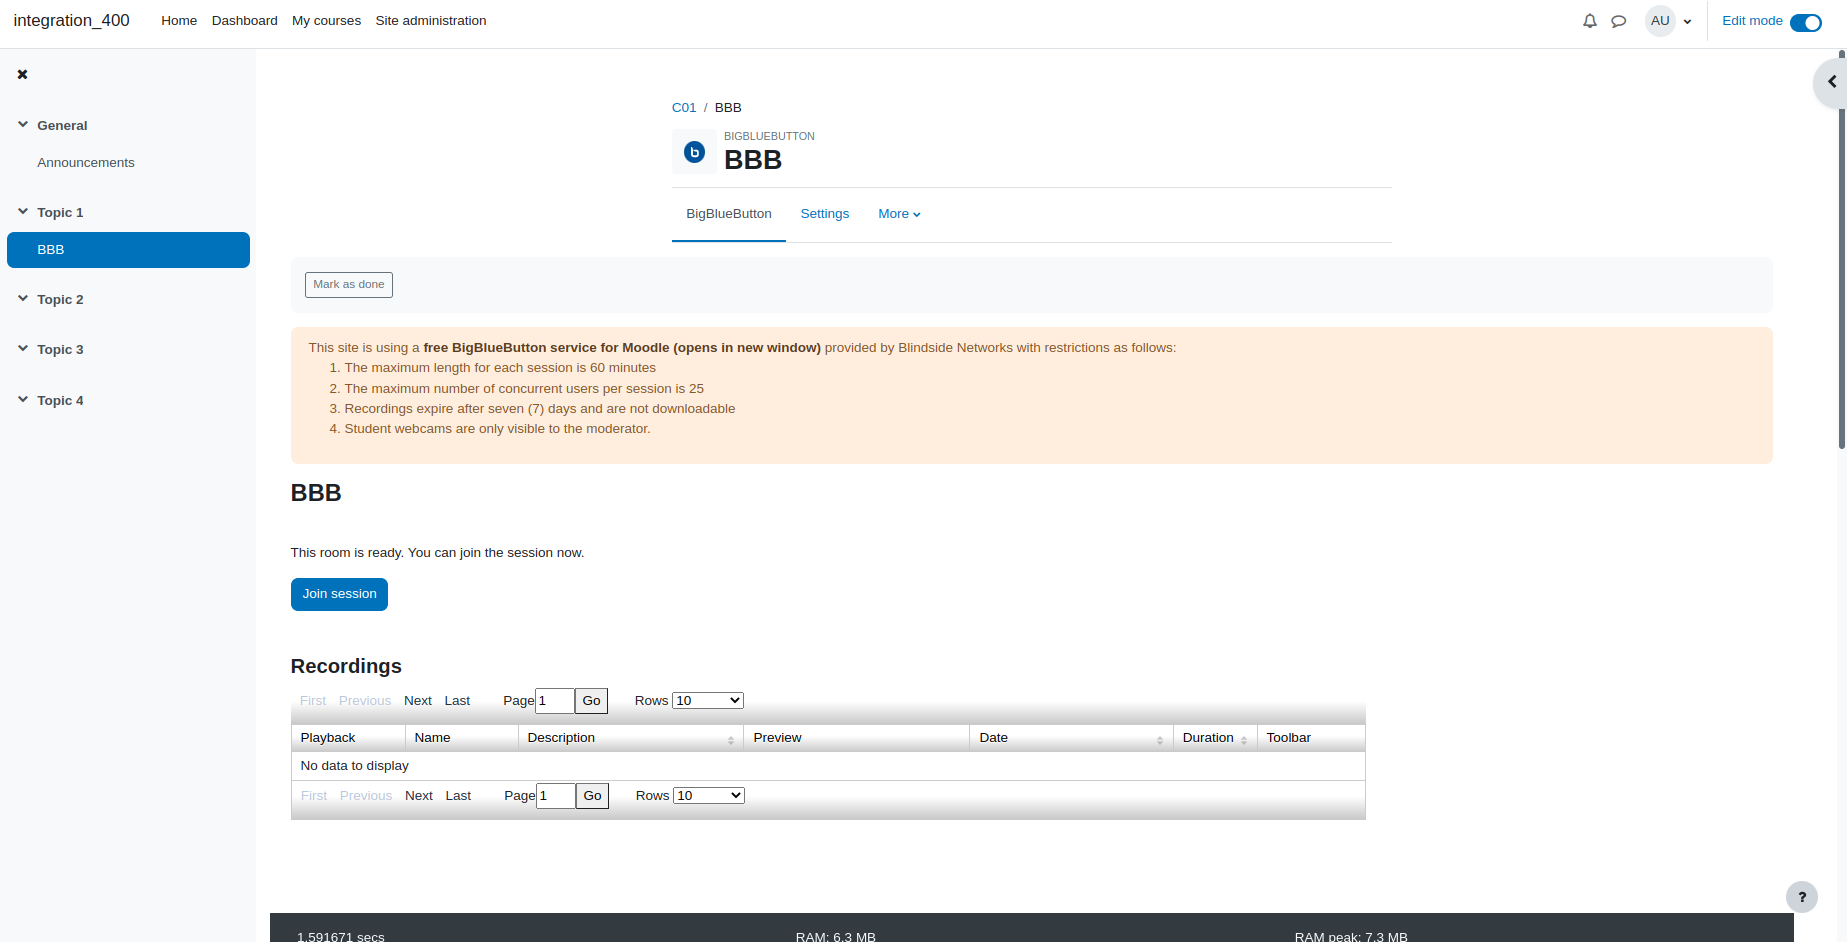The width and height of the screenshot is (1847, 942).
Task: Collapse the General section chevron
Action: pos(23,125)
